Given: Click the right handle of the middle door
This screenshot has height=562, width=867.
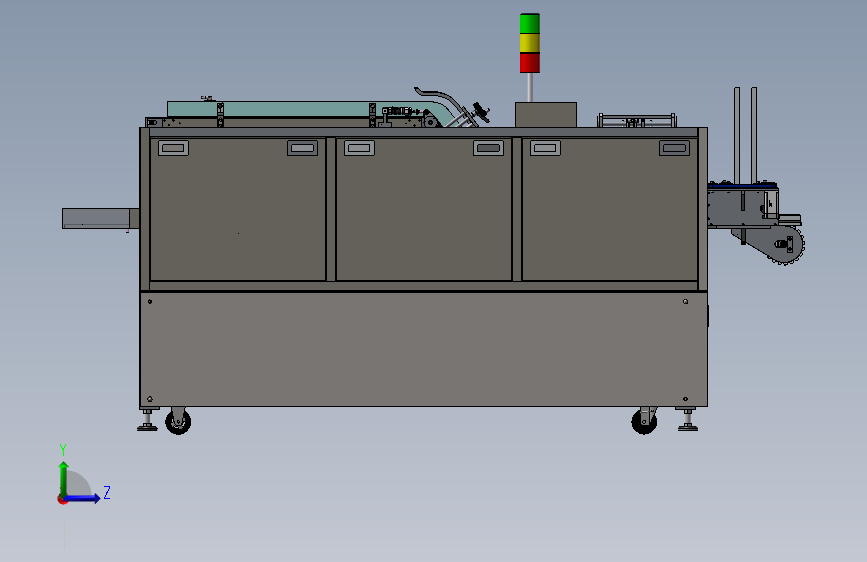Looking at the screenshot, I should pos(488,148).
